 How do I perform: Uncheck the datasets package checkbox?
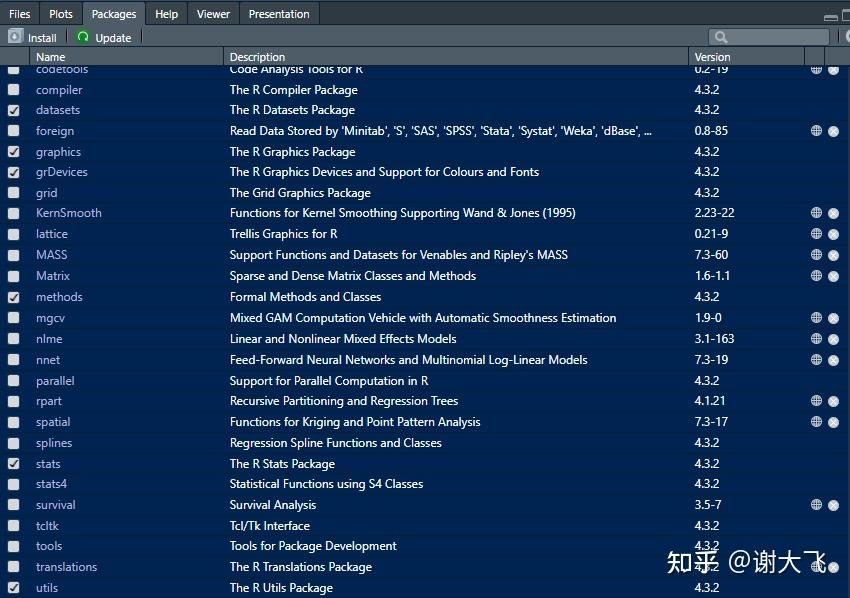click(x=14, y=110)
